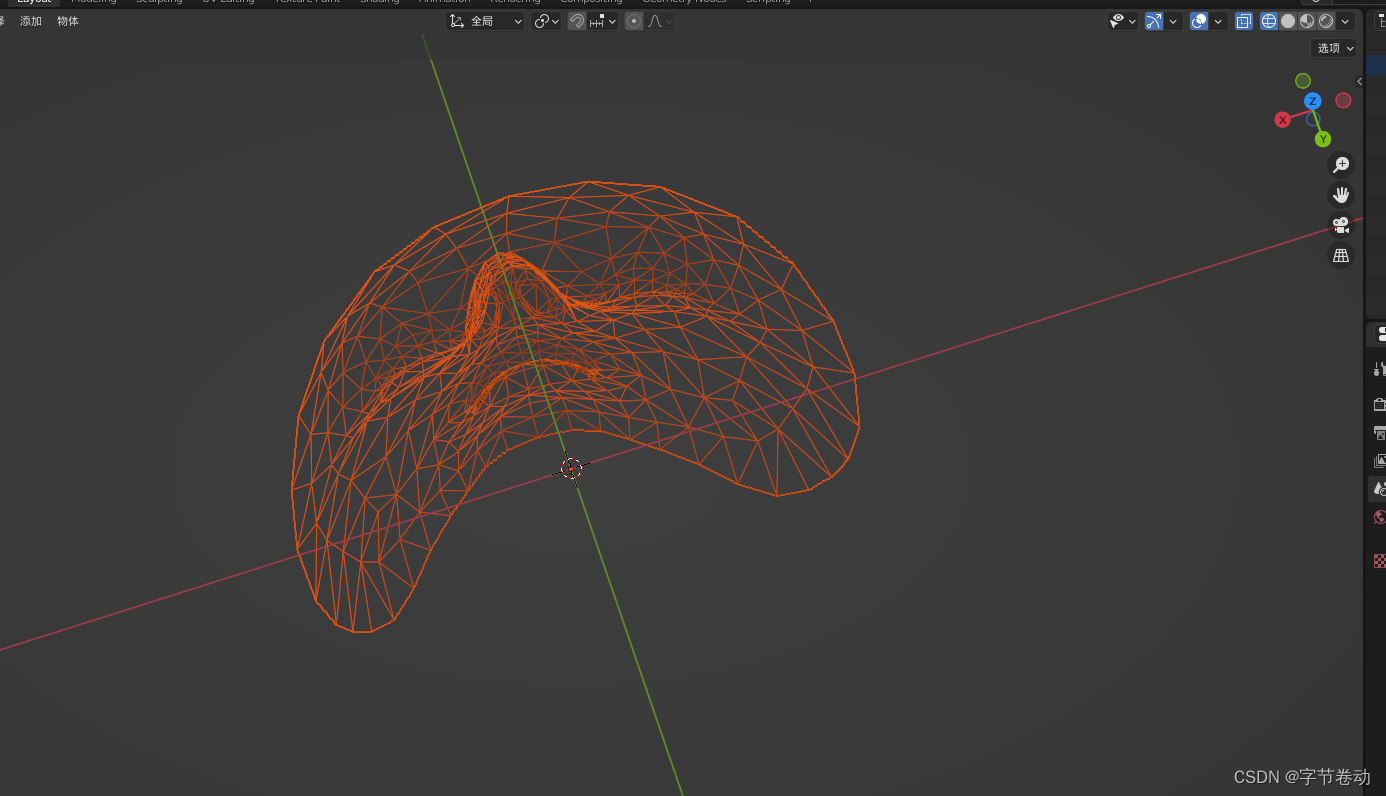Open the shading options dropdown arrow
The image size is (1386, 796).
click(x=1346, y=21)
